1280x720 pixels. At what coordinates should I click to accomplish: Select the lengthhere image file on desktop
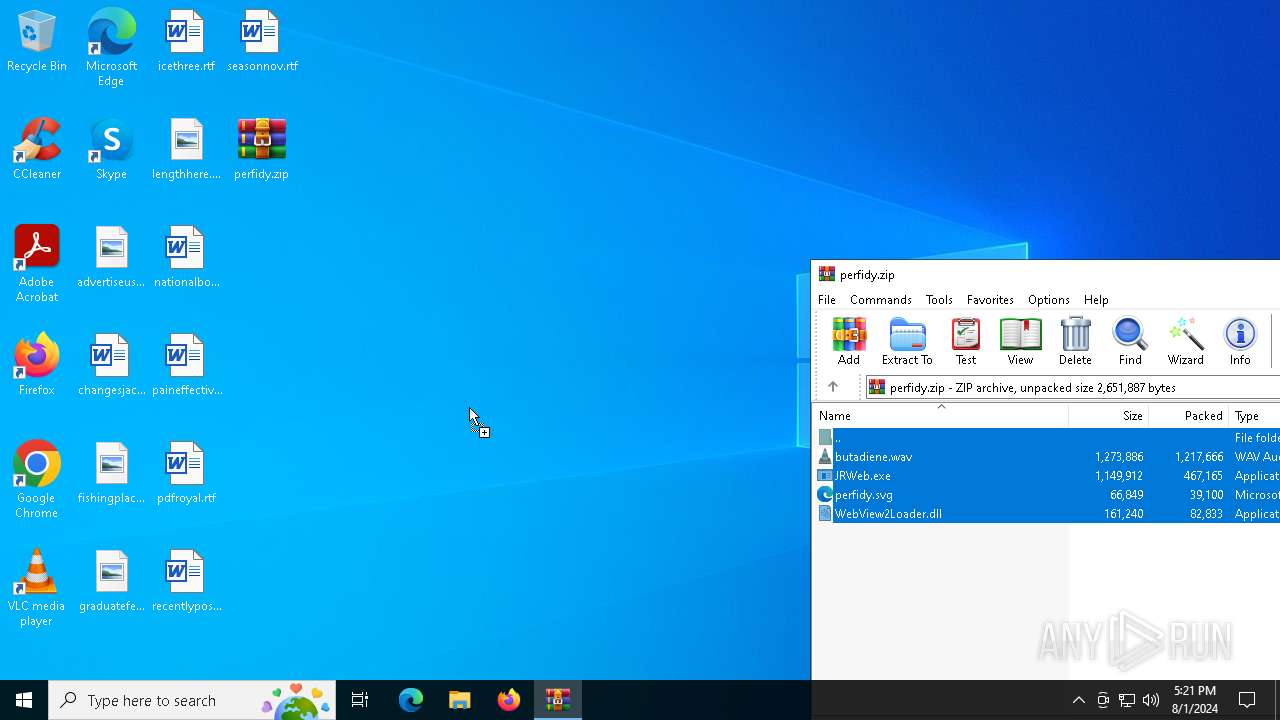pos(186,150)
